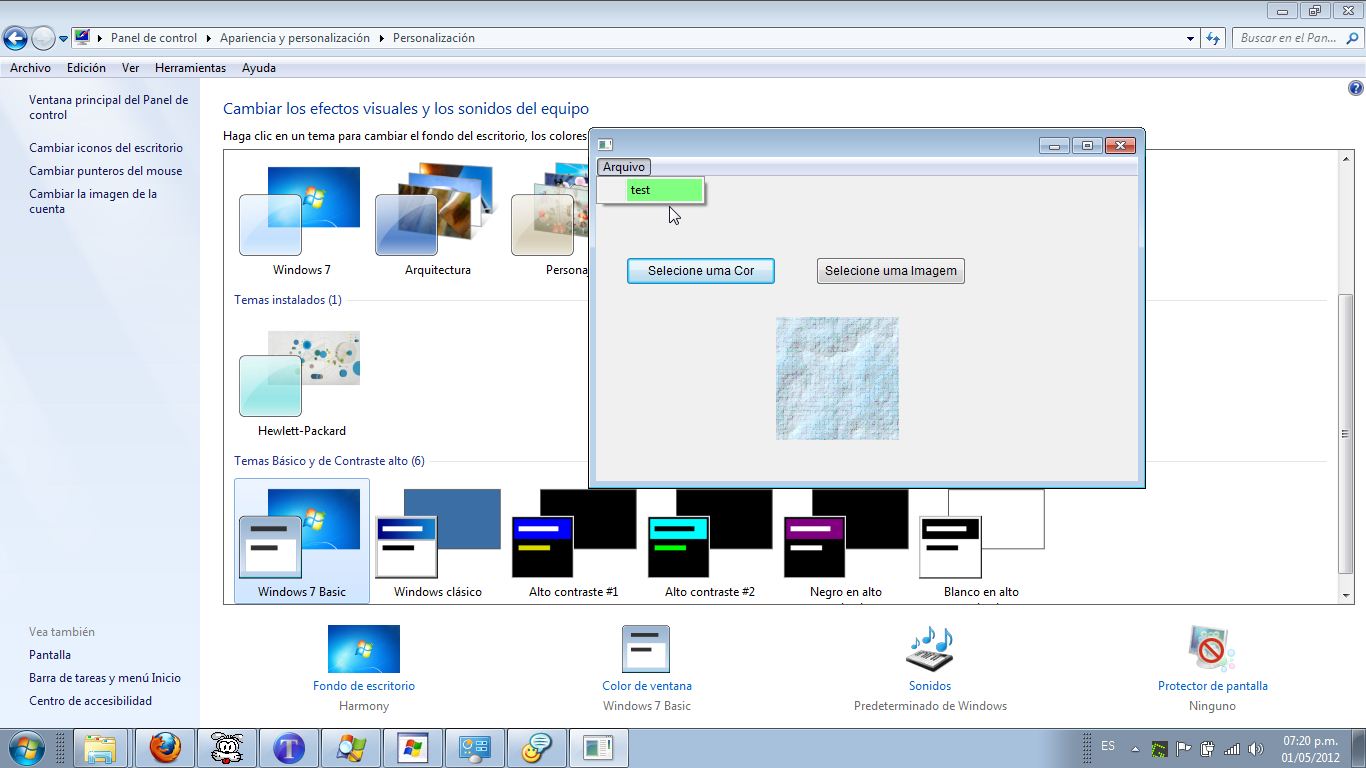Click the ES language indicator

[1108, 746]
